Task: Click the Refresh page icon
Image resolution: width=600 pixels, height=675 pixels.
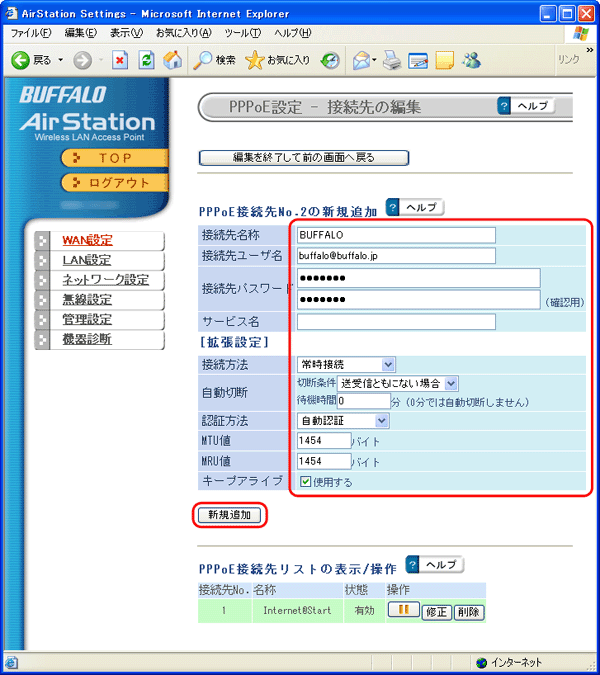Action: tap(146, 60)
